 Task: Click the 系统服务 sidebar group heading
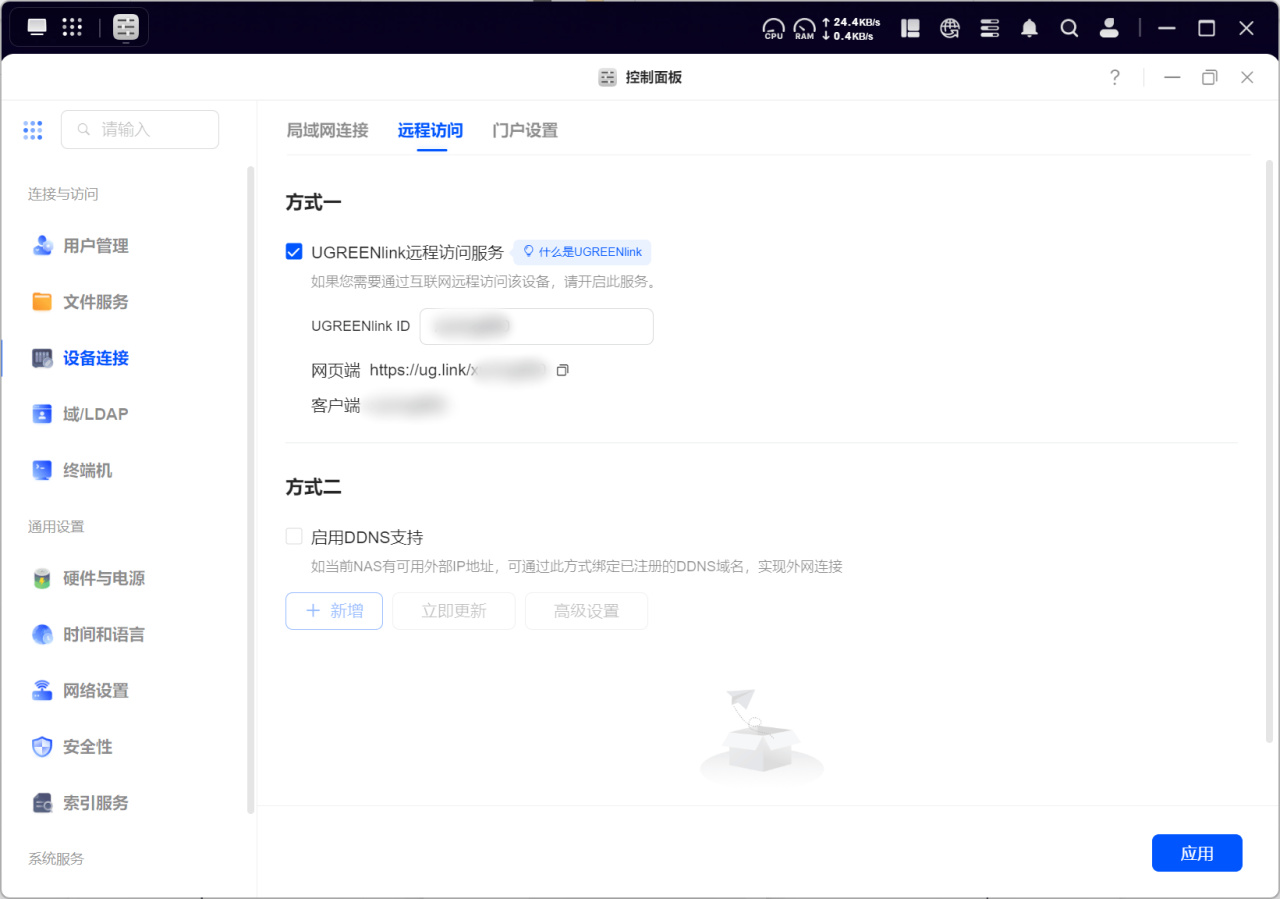[x=56, y=858]
